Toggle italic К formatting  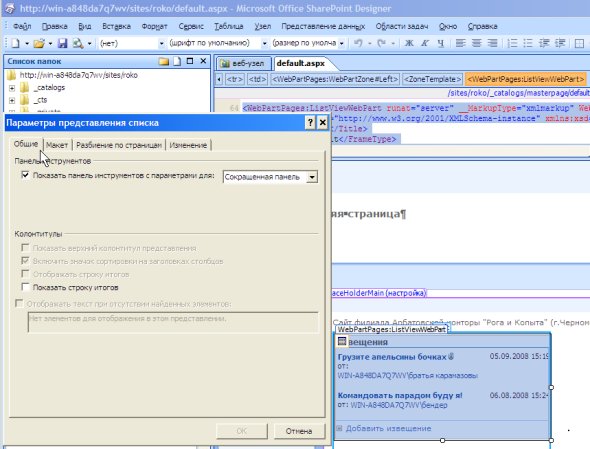[425, 43]
